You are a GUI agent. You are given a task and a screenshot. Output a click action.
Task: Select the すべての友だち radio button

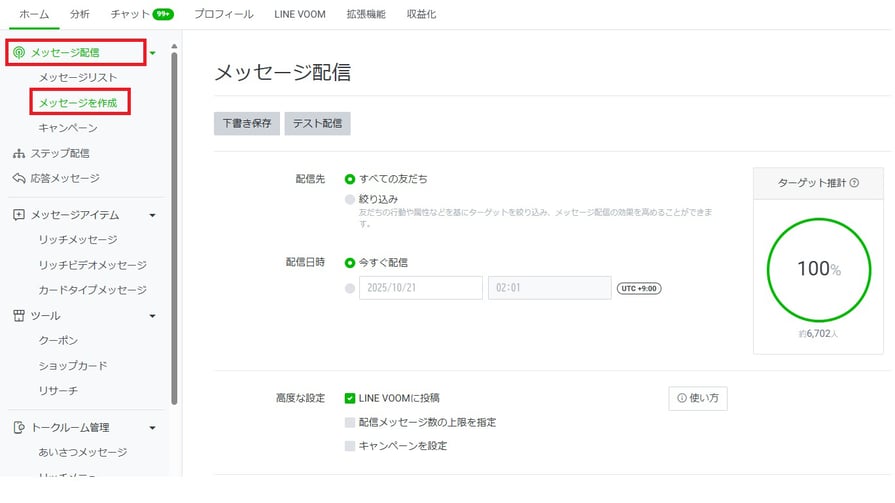(x=350, y=179)
